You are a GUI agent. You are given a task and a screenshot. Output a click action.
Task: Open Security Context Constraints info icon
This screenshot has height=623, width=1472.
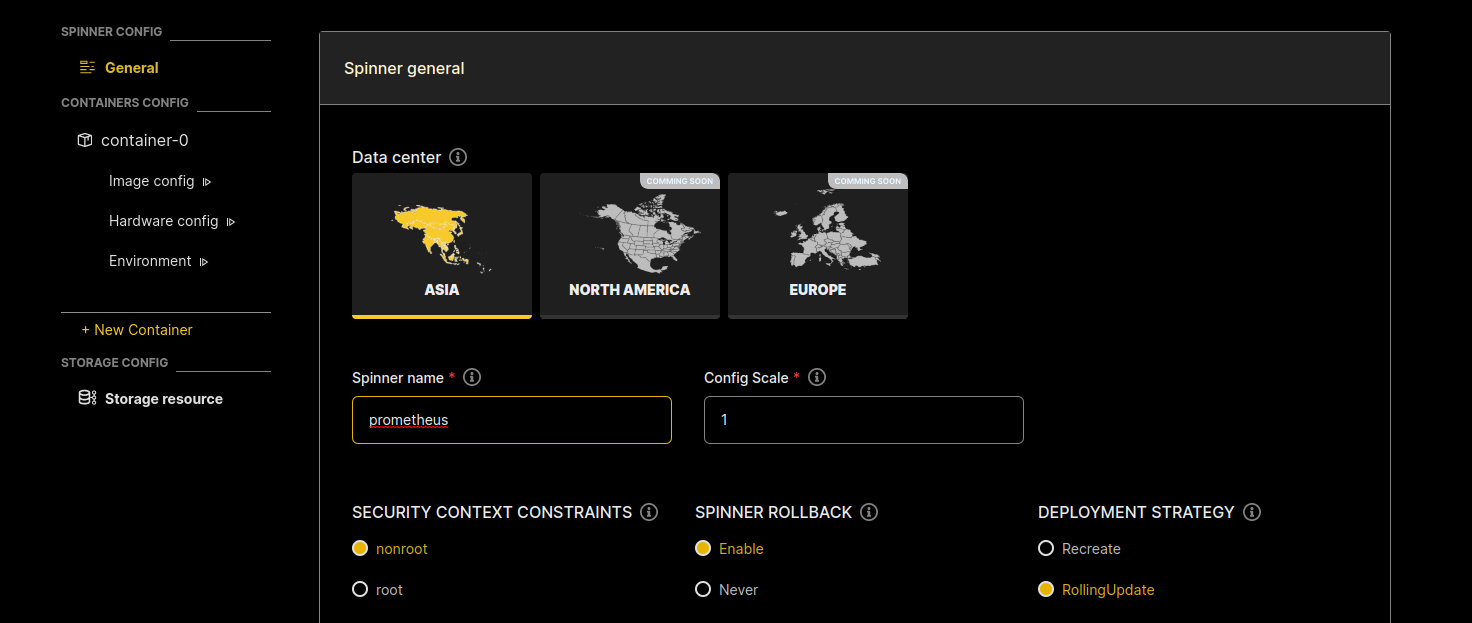[x=649, y=512]
